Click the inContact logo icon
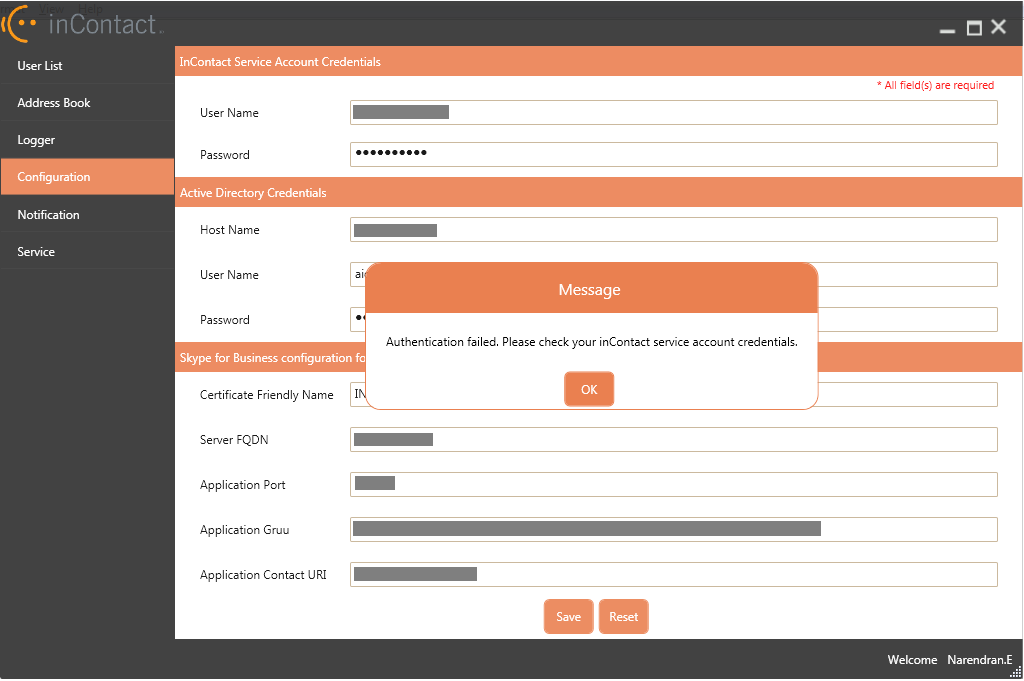 click(18, 24)
